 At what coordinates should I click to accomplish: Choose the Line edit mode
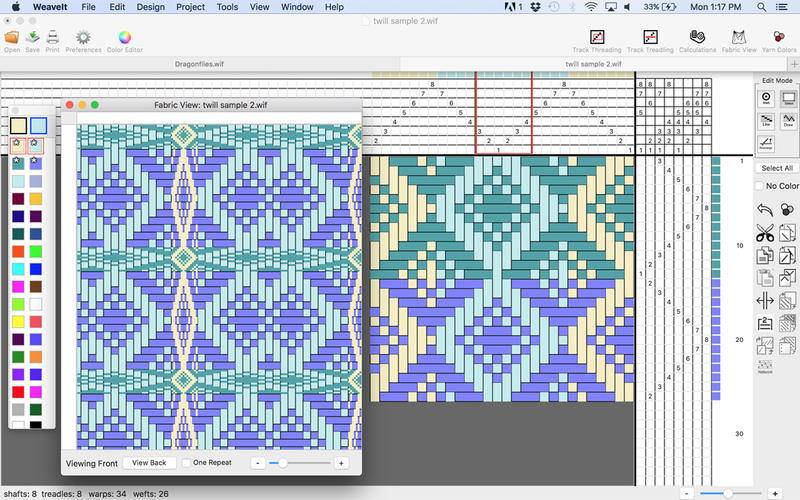coord(766,120)
